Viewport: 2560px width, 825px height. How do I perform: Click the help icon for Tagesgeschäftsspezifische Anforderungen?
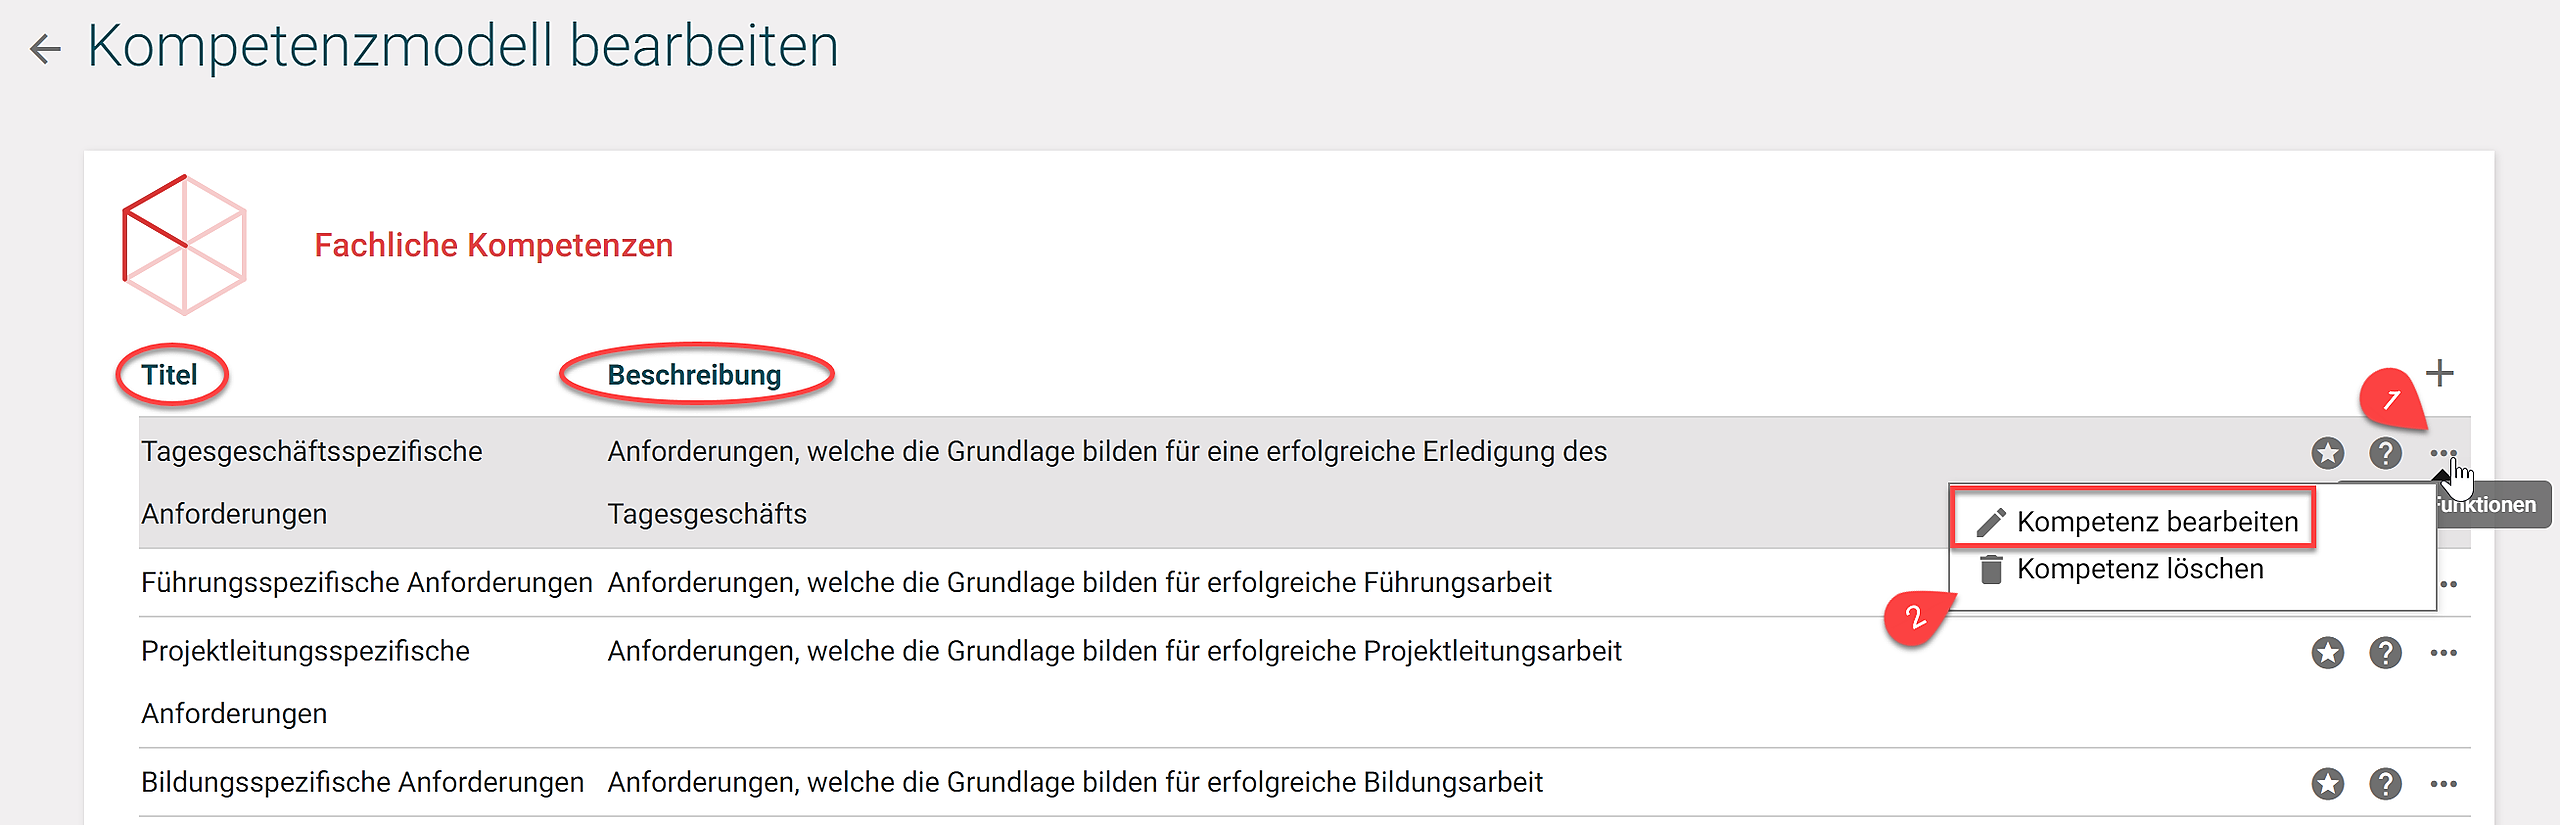pos(2385,453)
